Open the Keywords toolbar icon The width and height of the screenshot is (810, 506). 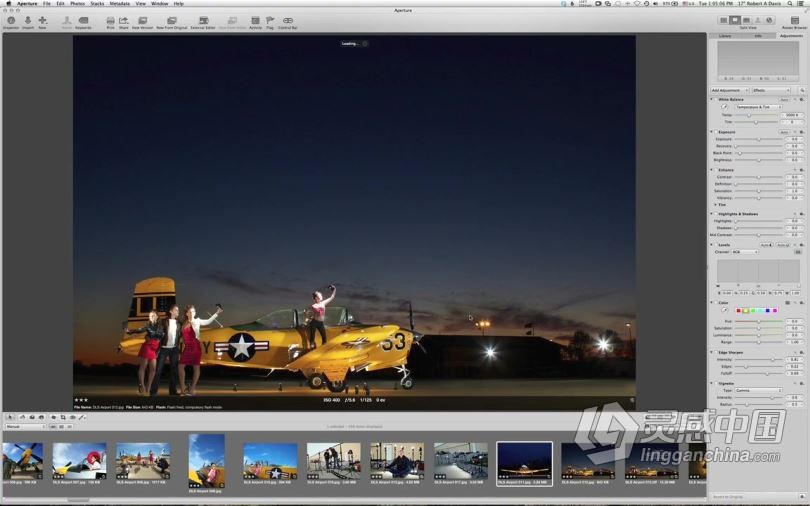click(x=83, y=21)
